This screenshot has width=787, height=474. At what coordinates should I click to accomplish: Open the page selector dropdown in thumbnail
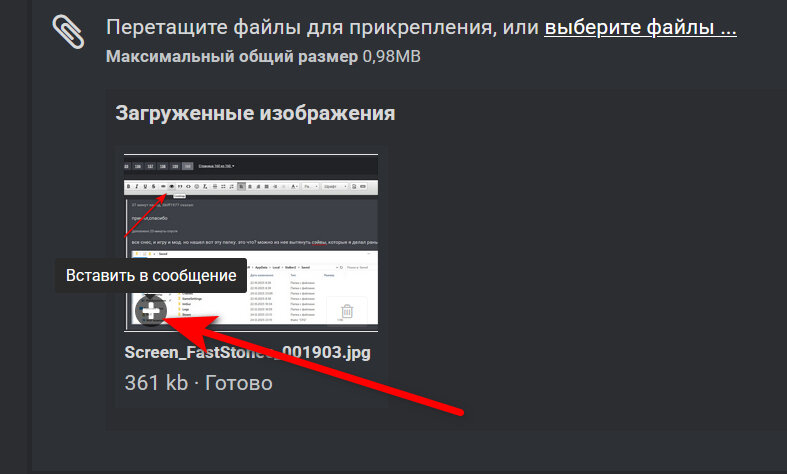click(216, 166)
